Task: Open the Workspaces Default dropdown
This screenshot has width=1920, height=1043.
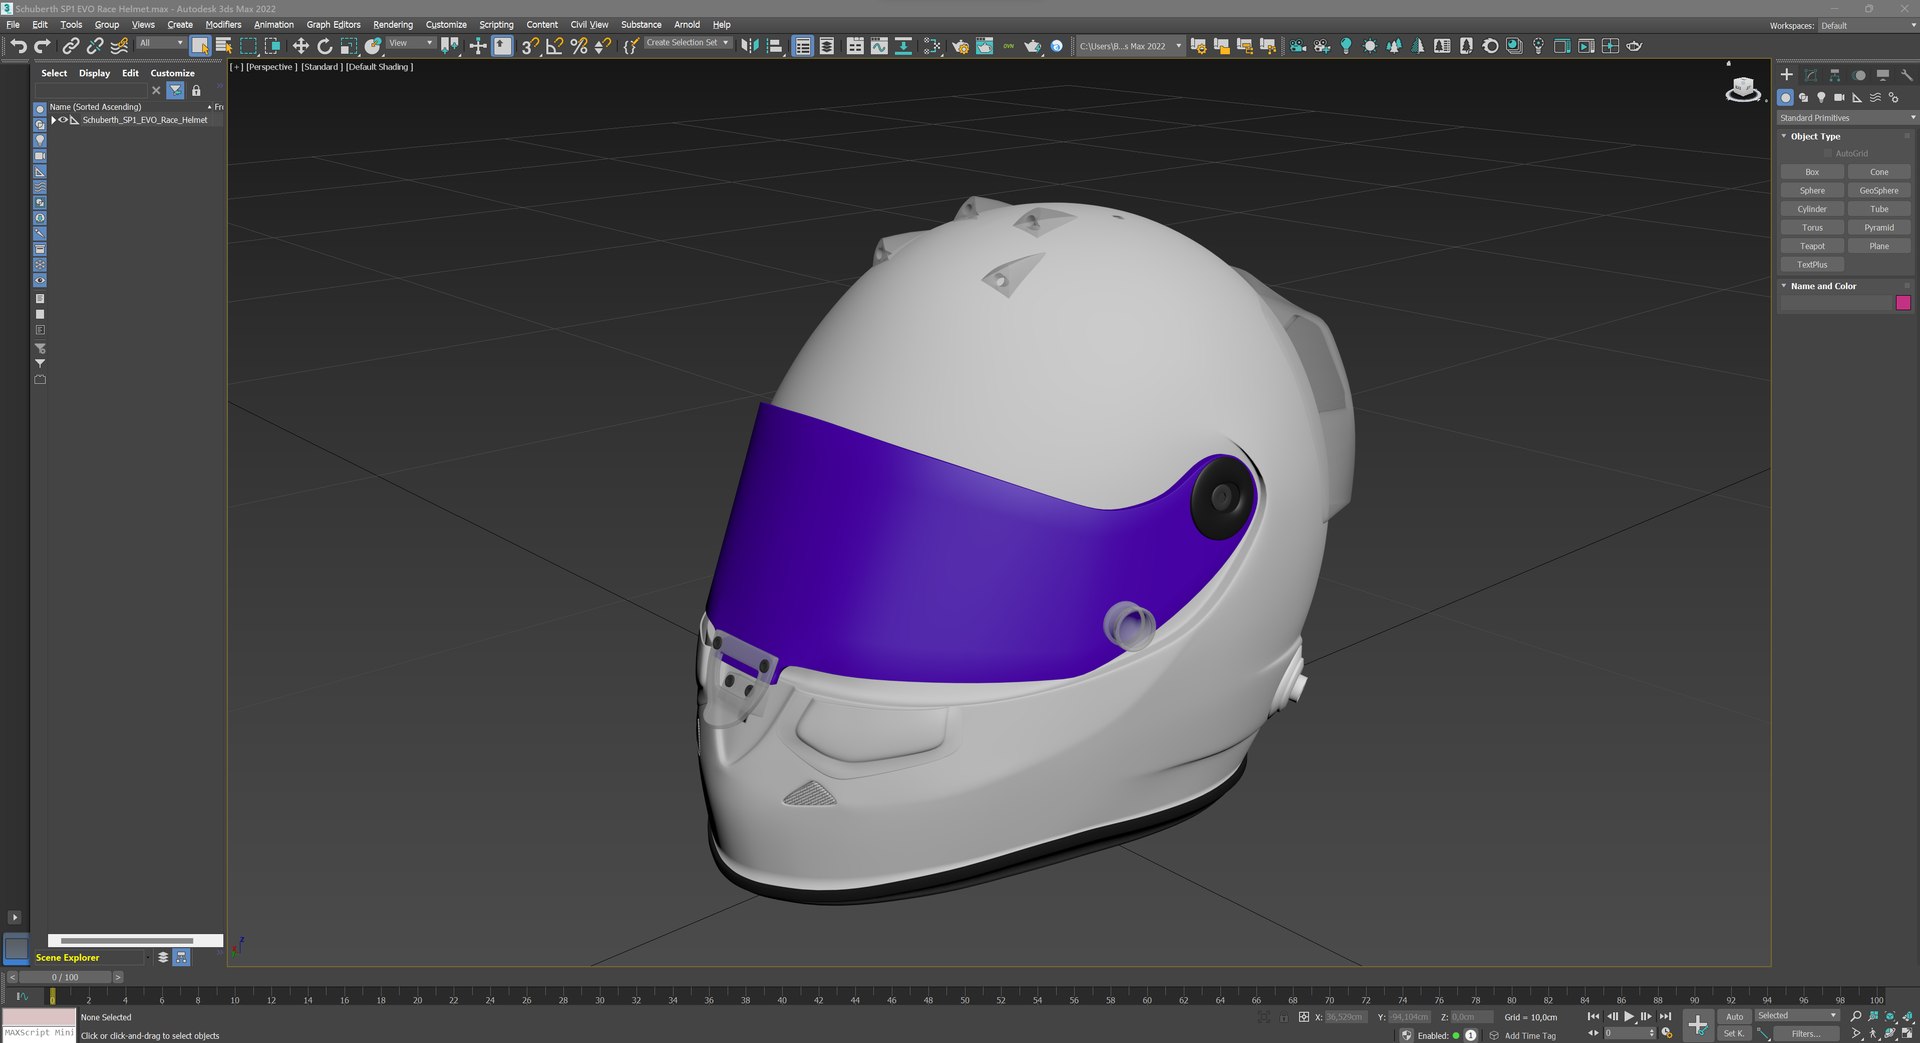Action: click(1867, 26)
